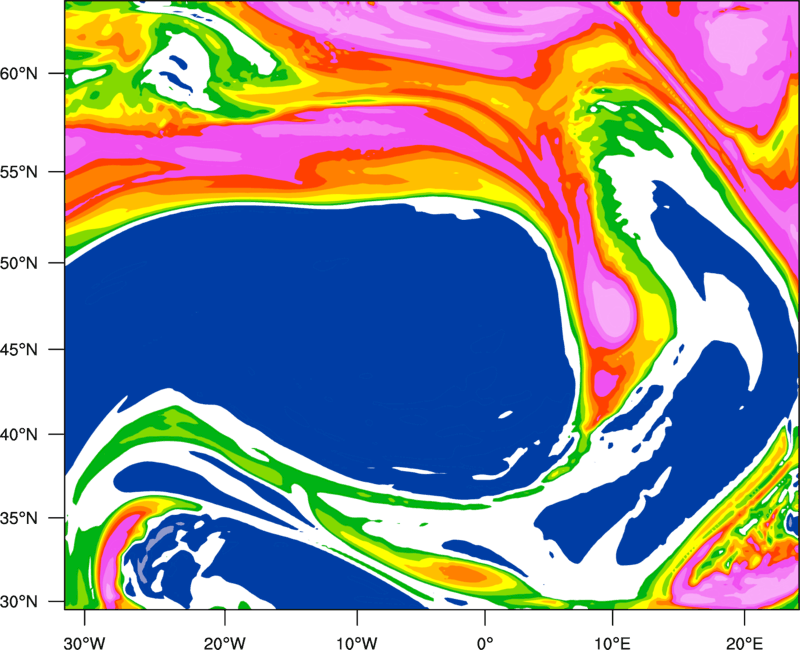Click the 55°N latitude label
This screenshot has width=800, height=650.
[x=19, y=172]
